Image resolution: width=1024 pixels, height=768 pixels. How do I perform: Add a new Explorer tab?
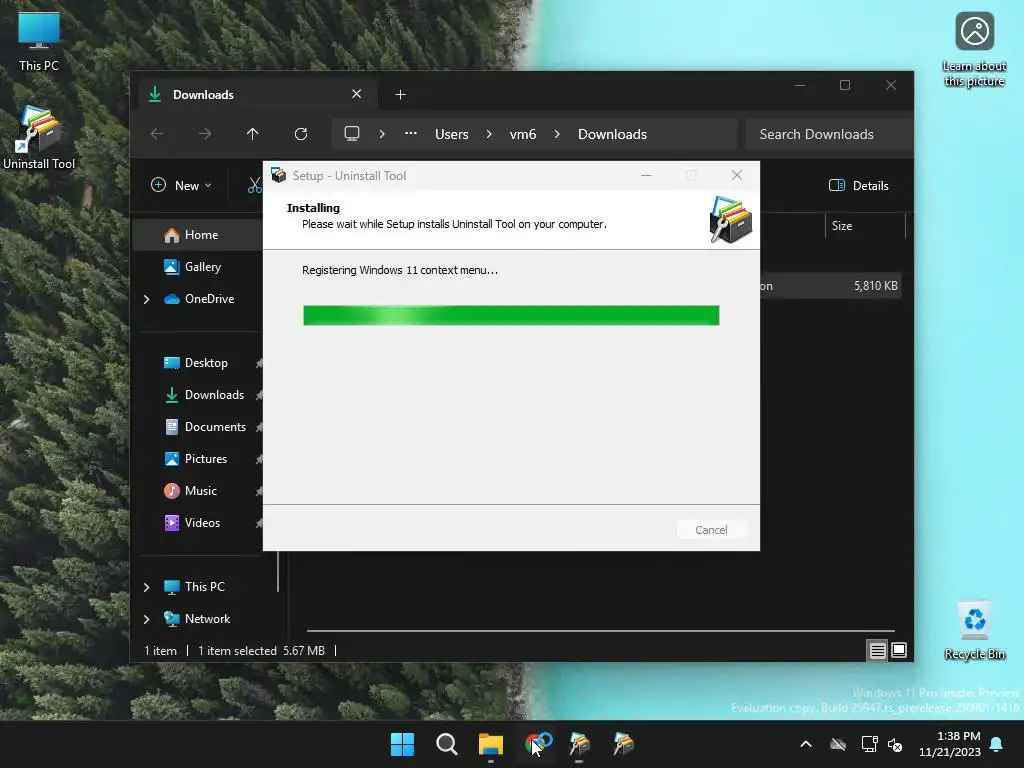400,95
